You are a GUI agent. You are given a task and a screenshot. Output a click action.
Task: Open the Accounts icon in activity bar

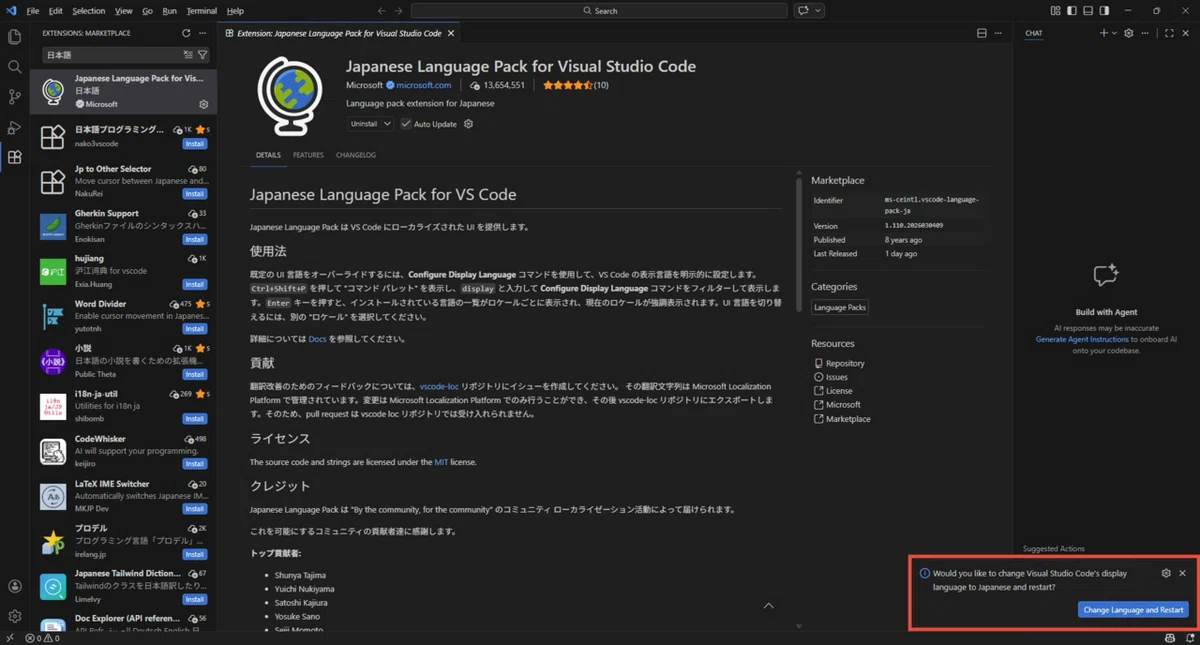tap(14, 587)
